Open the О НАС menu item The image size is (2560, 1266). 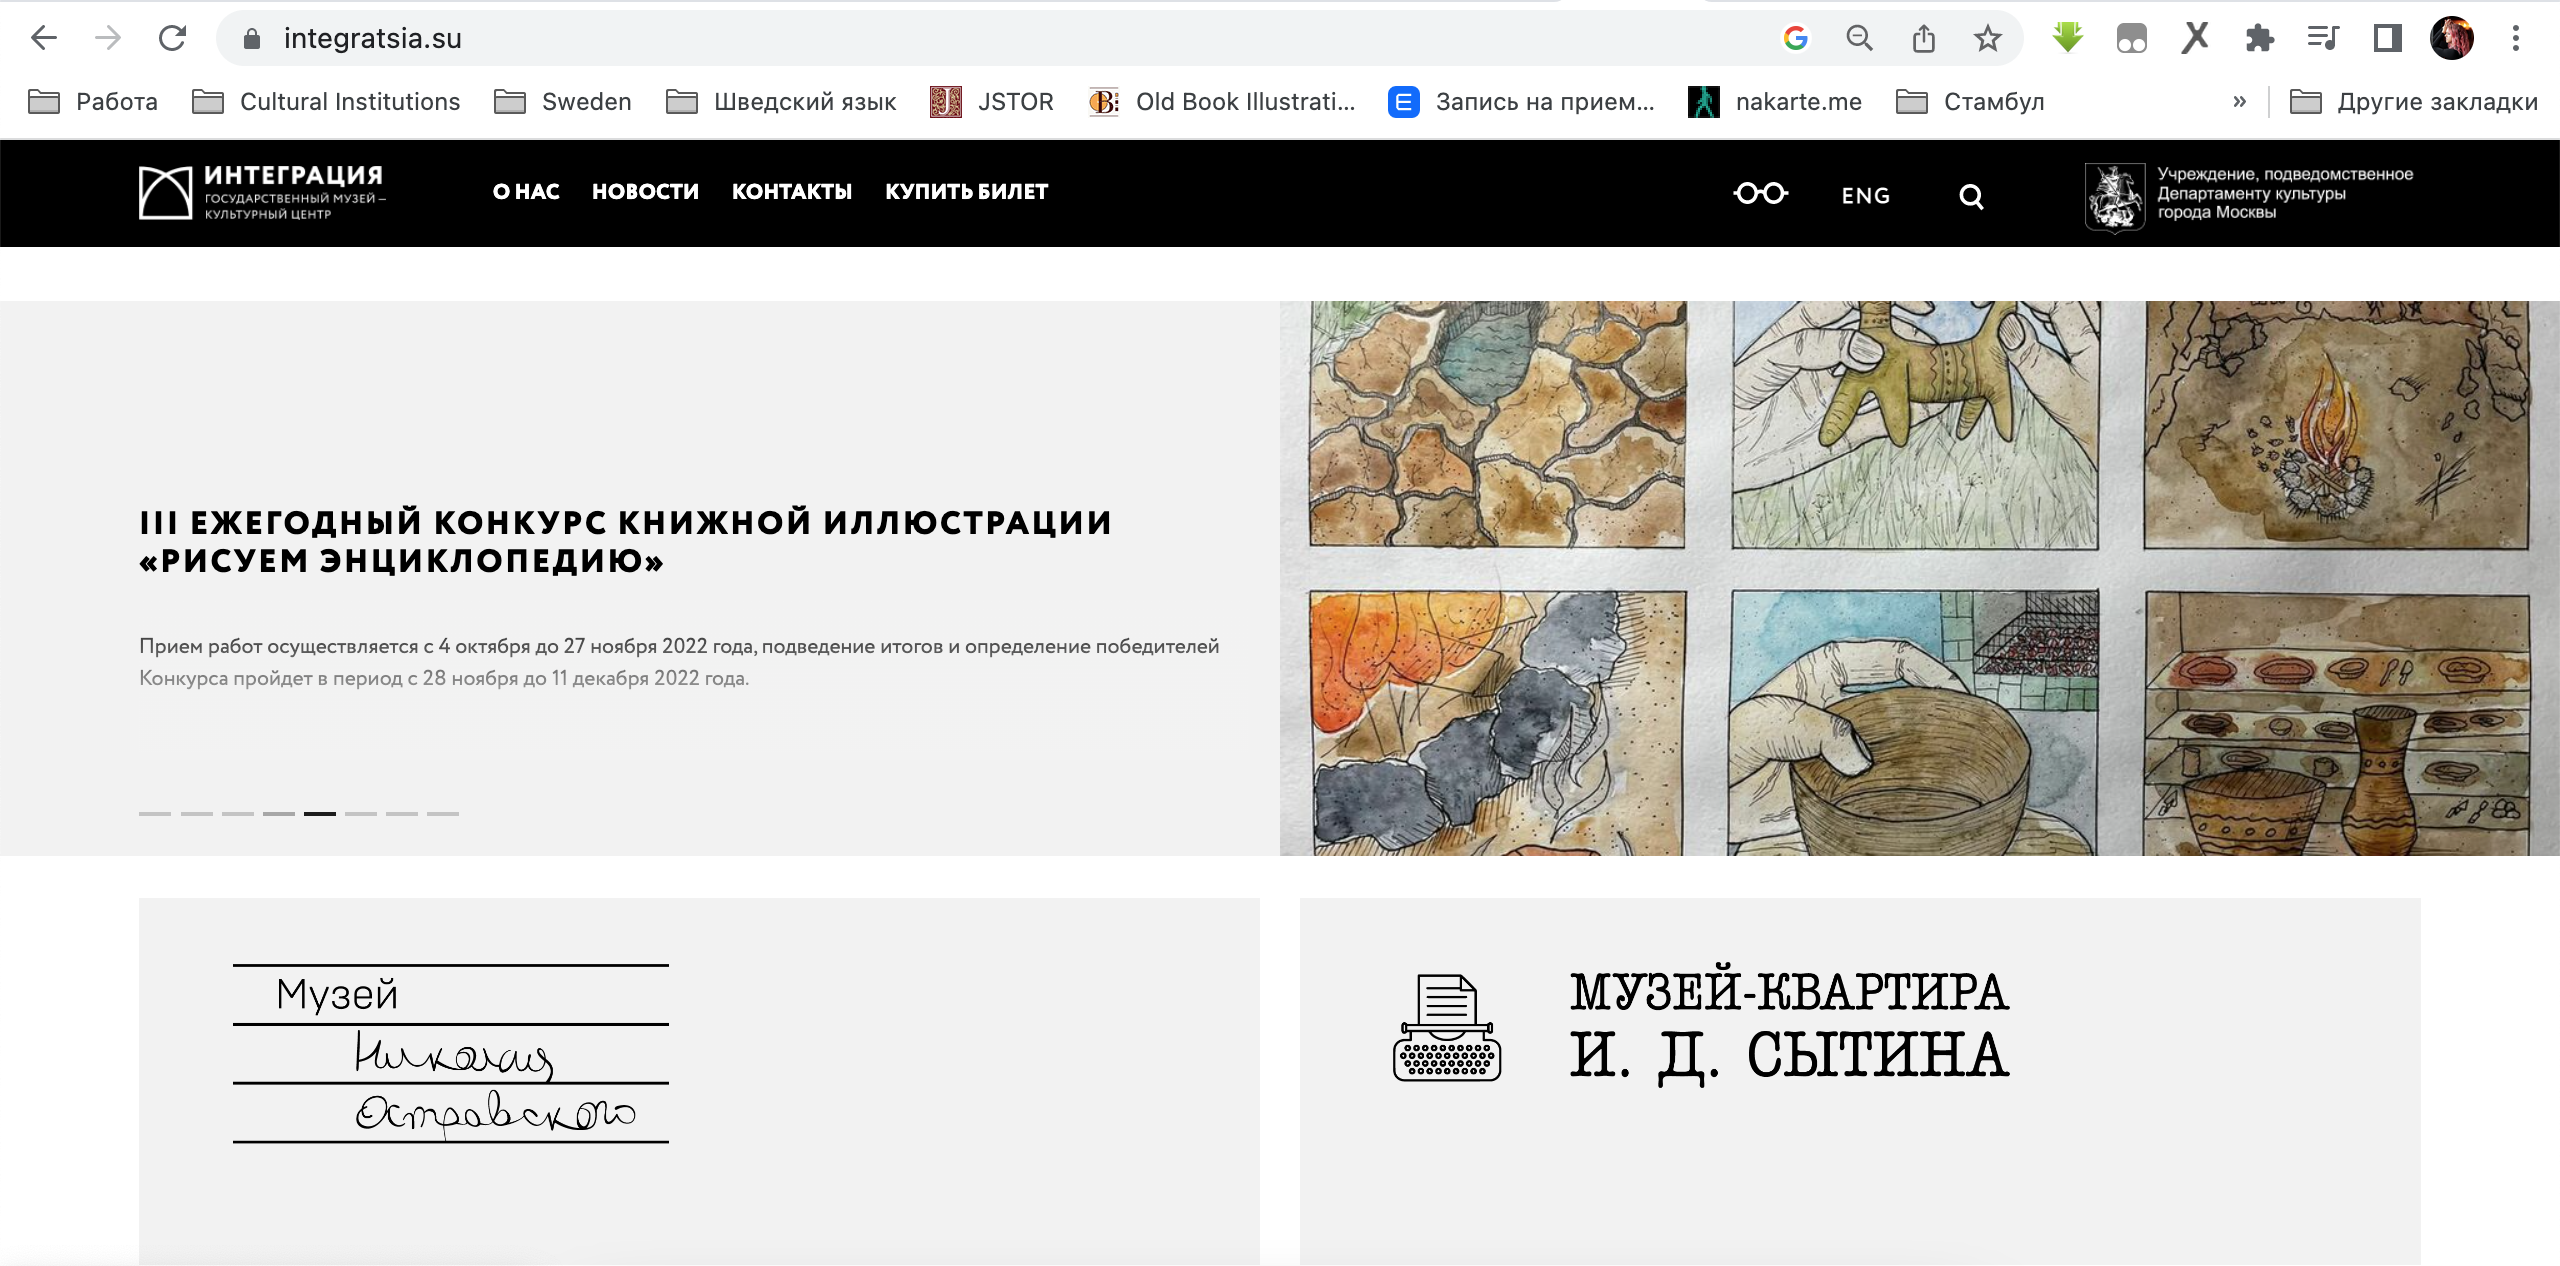click(x=526, y=191)
